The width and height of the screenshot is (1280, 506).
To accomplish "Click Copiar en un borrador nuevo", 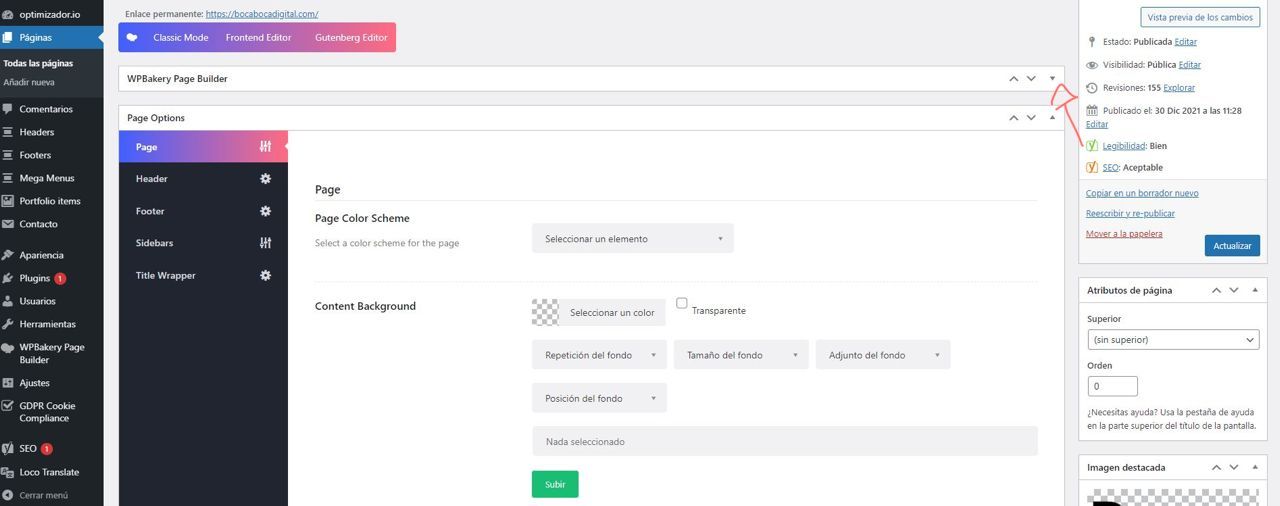I will click(x=1142, y=193).
